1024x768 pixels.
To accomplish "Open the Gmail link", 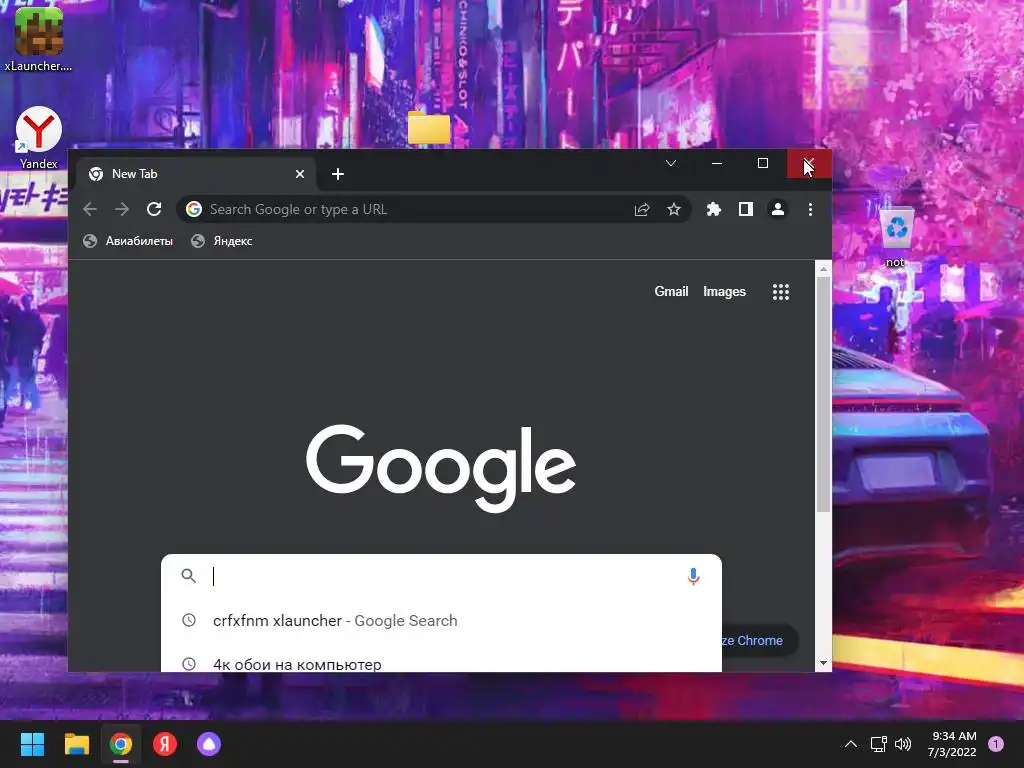I will tap(671, 291).
